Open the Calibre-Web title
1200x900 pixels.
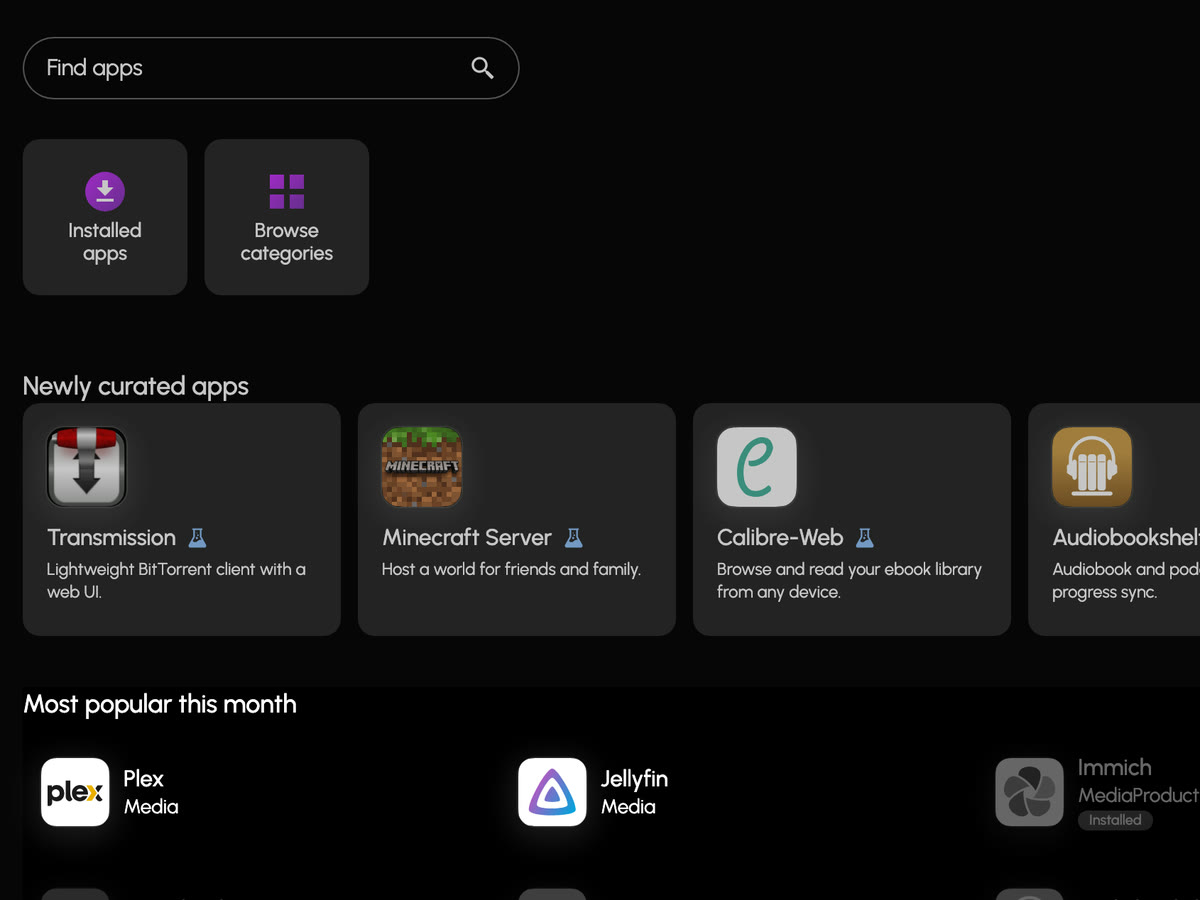pyautogui.click(x=780, y=537)
